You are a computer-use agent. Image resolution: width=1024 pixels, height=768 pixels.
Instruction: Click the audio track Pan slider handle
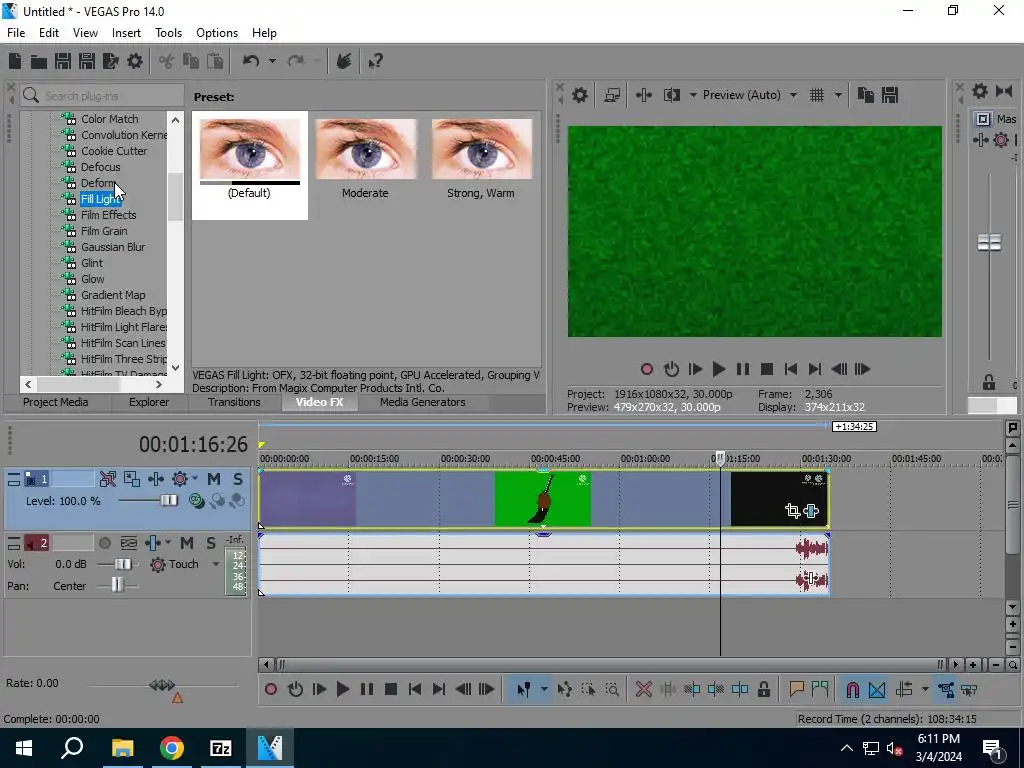click(117, 585)
